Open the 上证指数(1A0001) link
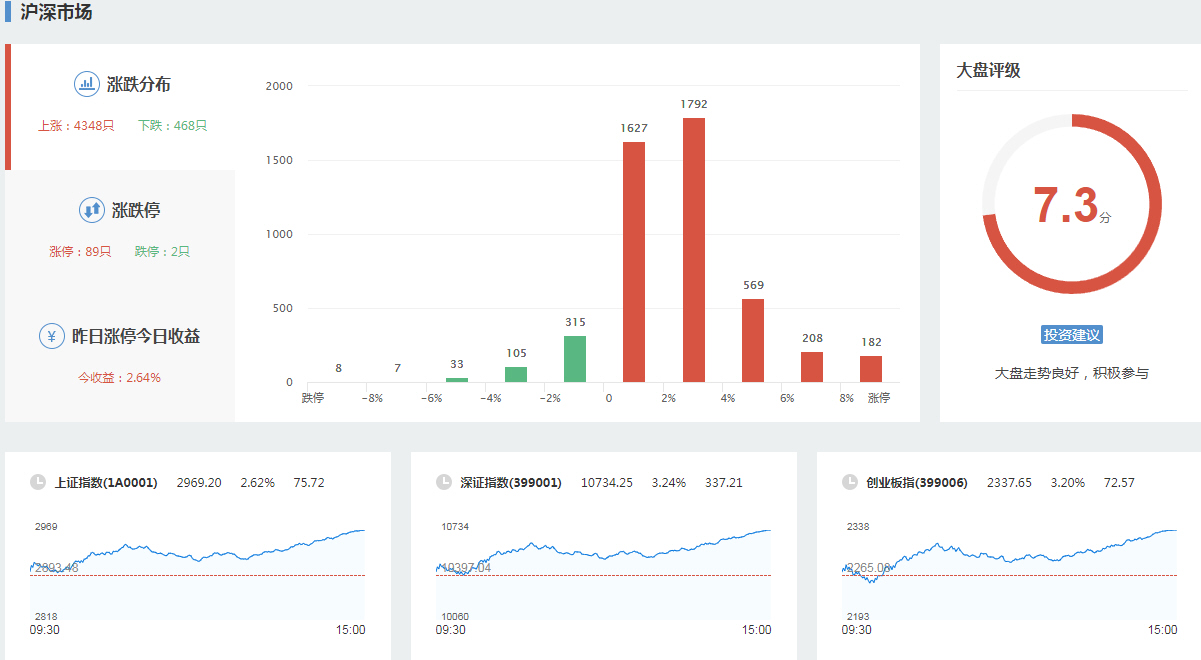 [x=106, y=482]
